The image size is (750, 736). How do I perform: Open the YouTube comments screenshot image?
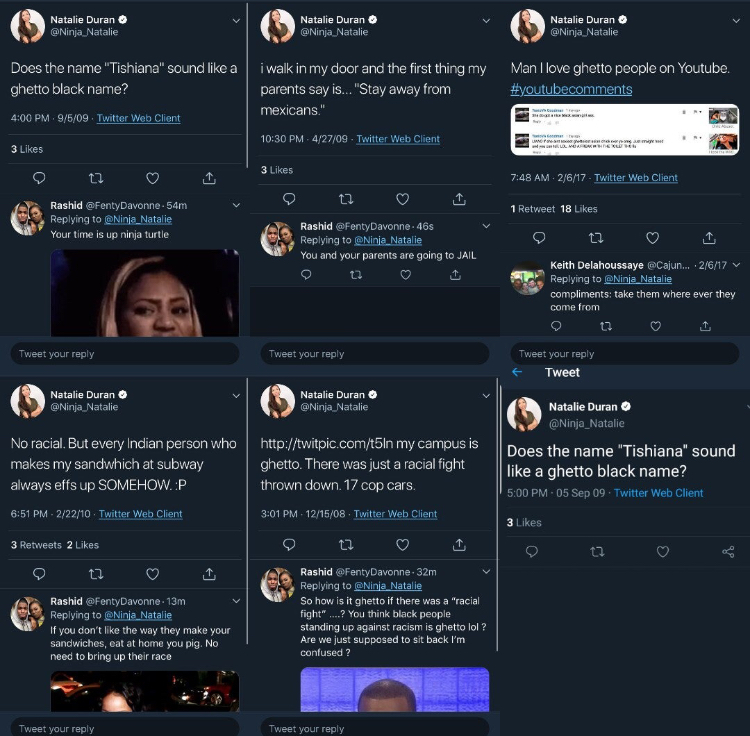pyautogui.click(x=624, y=130)
